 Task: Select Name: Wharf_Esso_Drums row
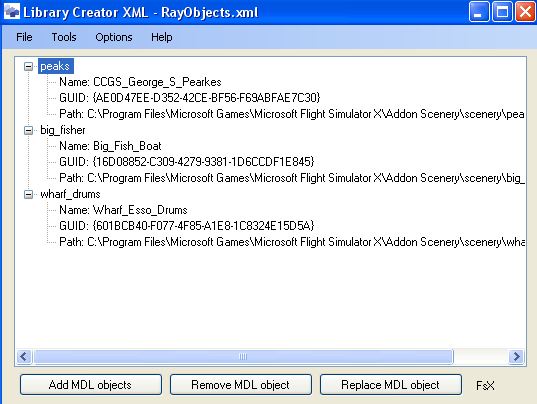123,210
